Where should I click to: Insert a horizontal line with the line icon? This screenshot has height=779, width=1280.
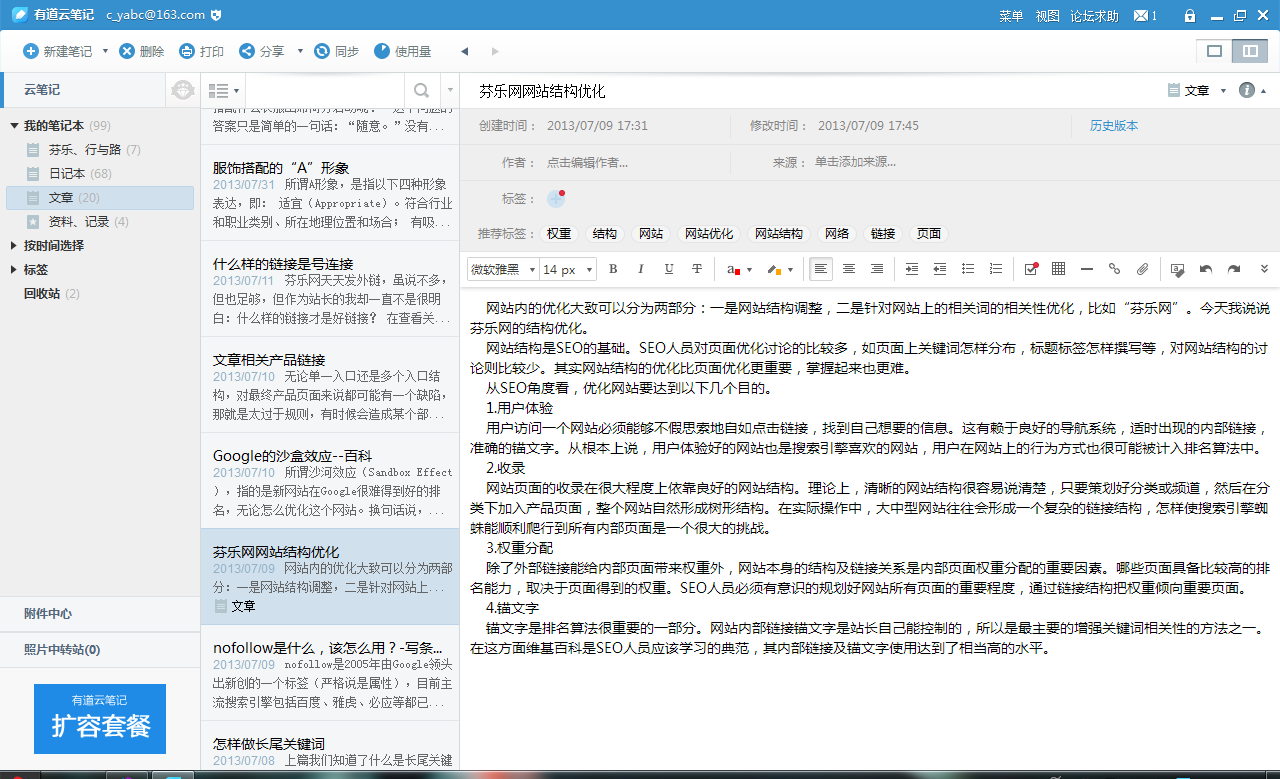click(x=1086, y=268)
